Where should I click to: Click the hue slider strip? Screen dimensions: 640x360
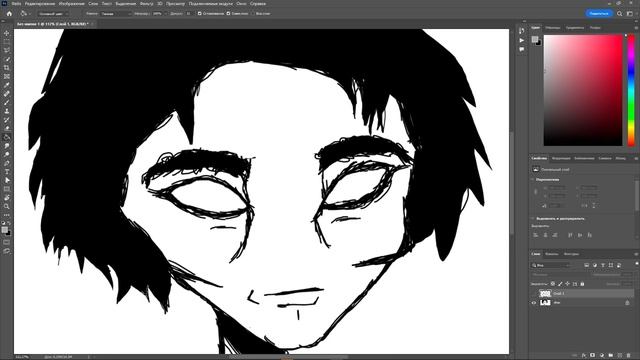631,90
